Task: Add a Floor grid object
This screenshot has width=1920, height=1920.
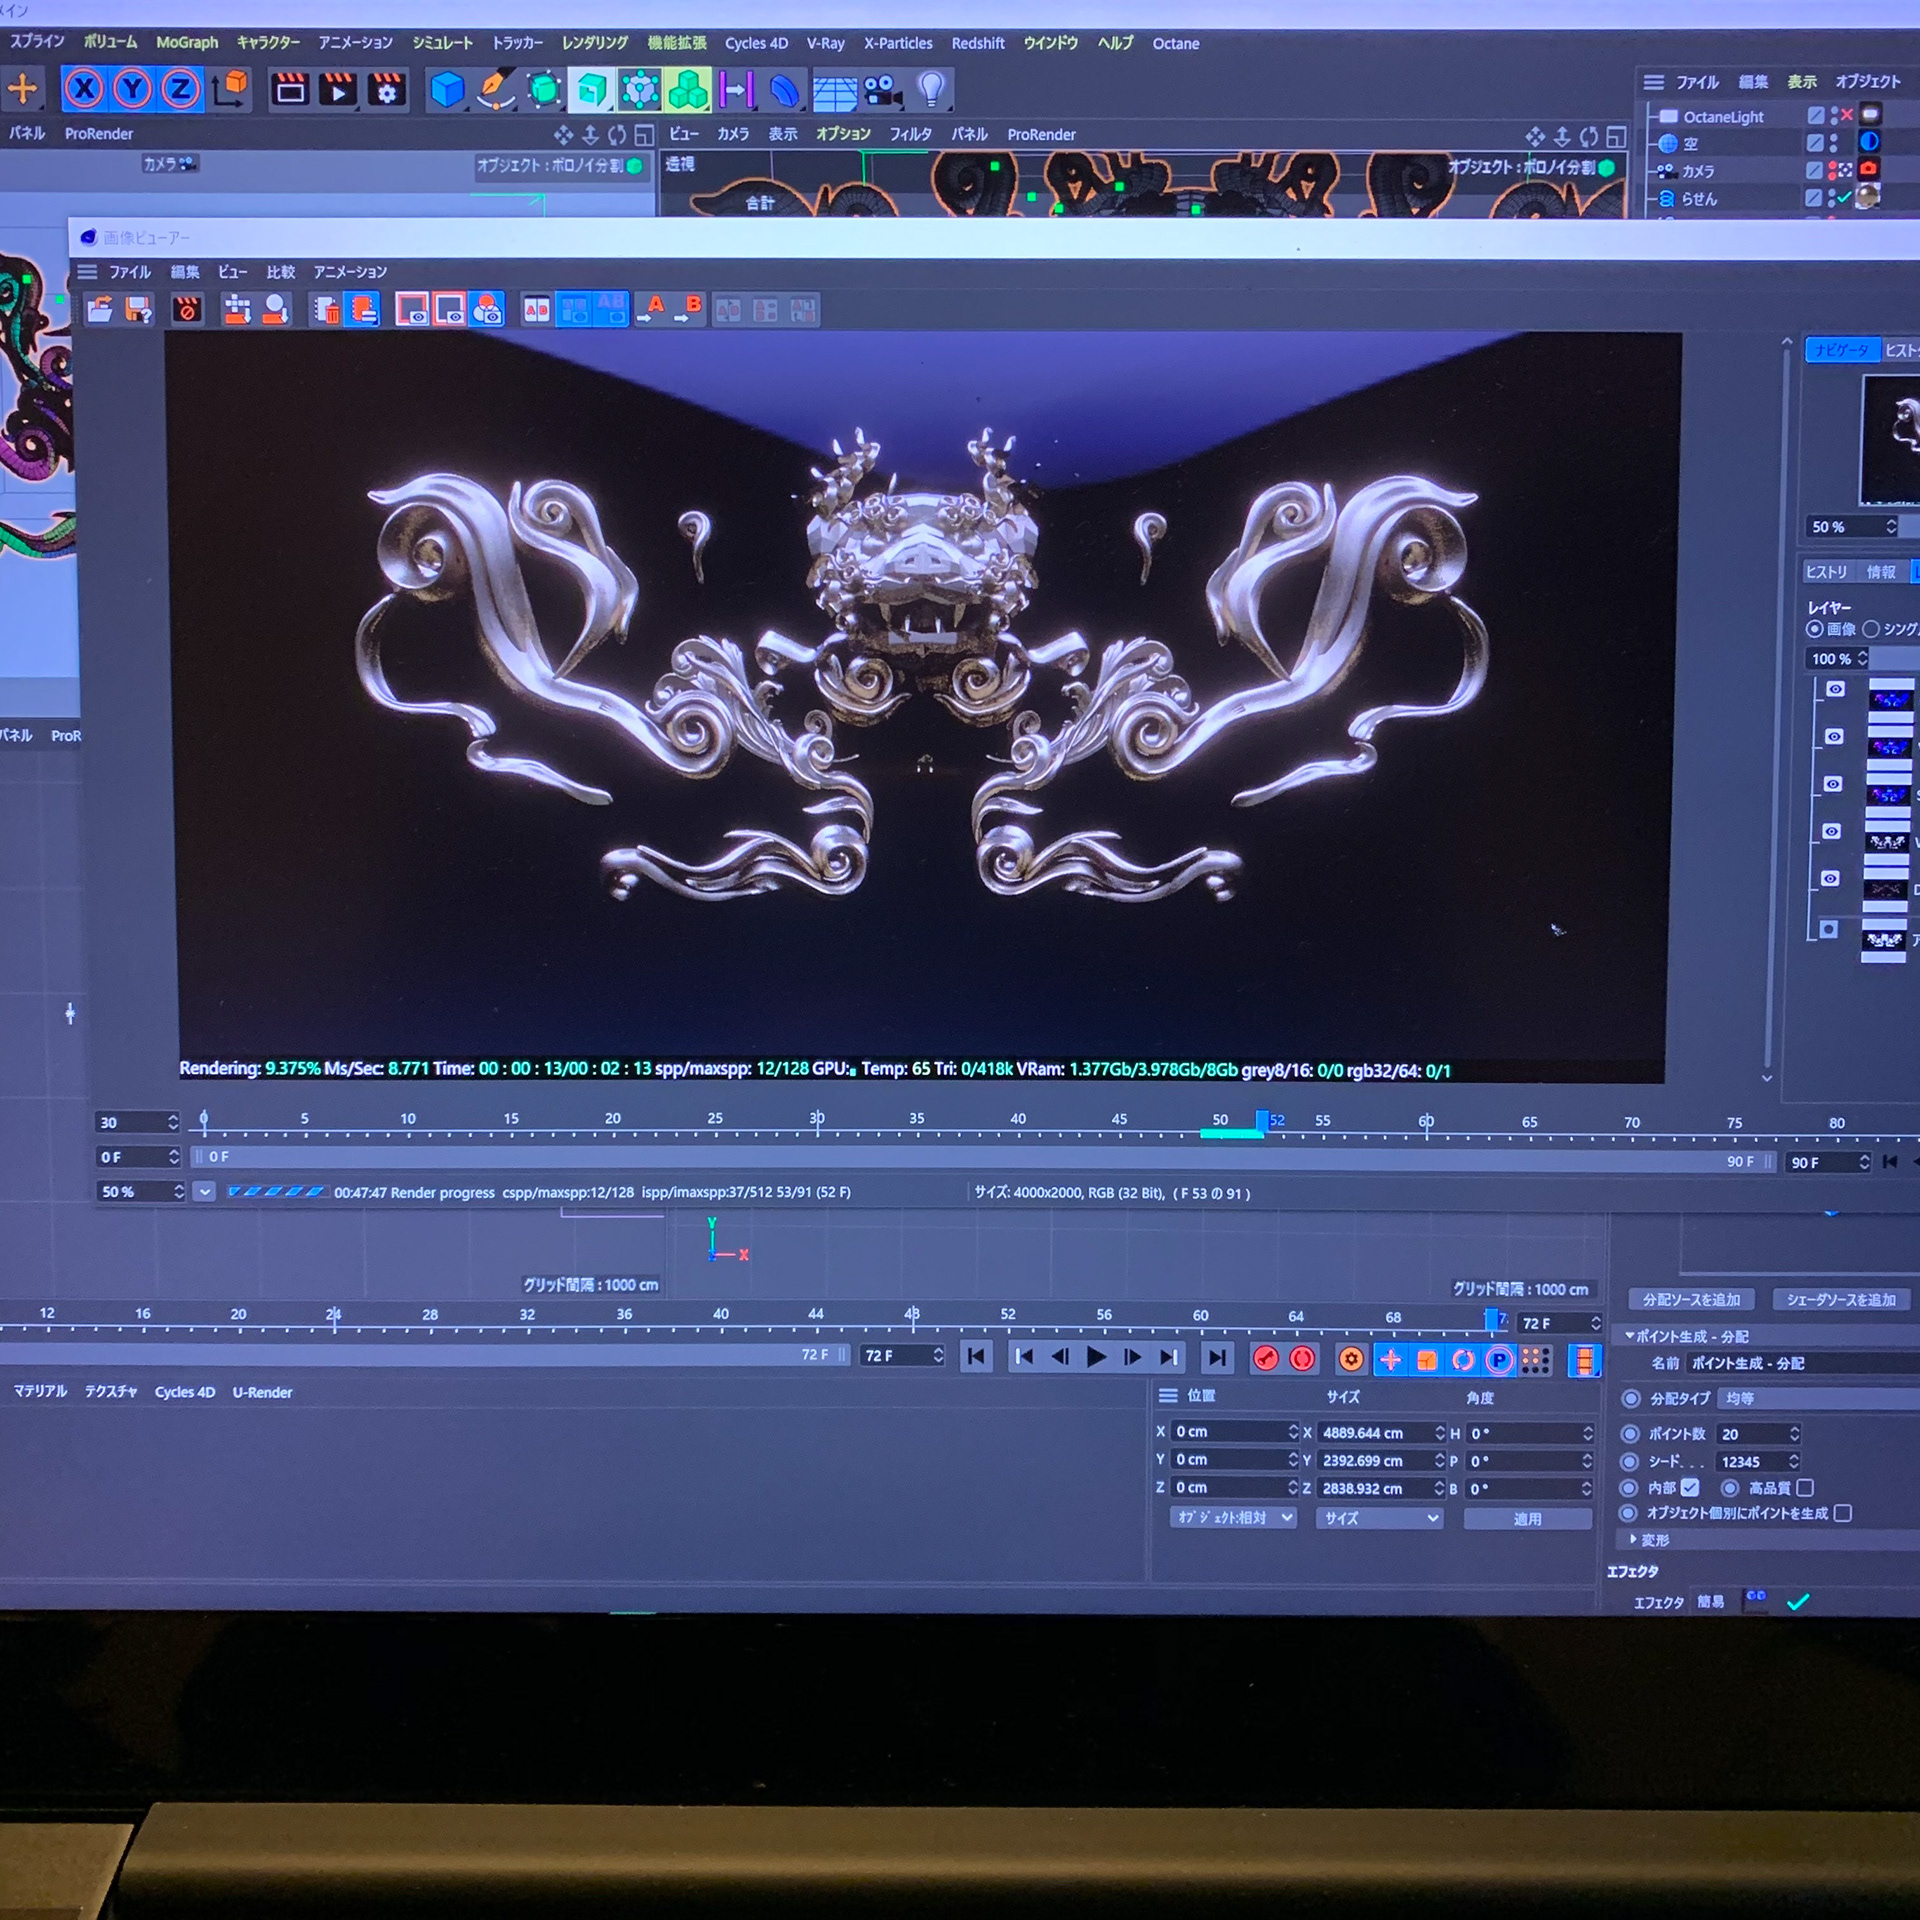Action: (x=833, y=92)
